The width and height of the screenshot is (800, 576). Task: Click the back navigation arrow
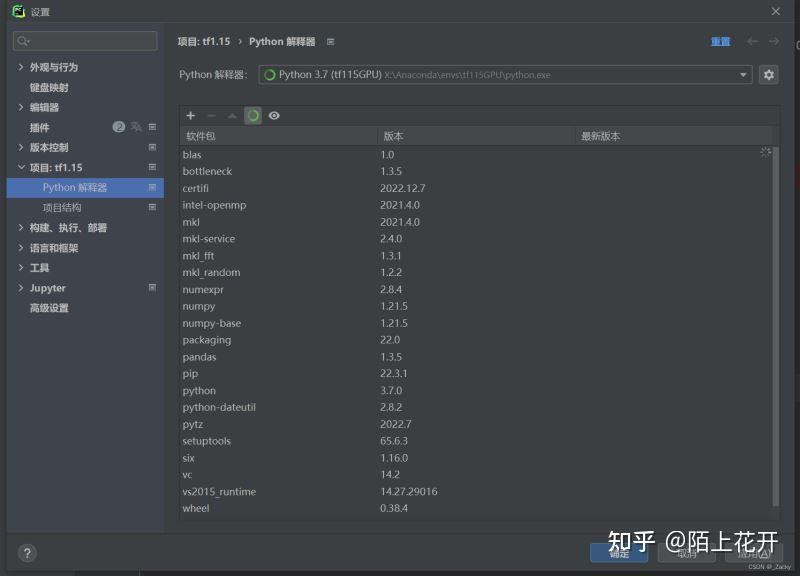(x=752, y=41)
